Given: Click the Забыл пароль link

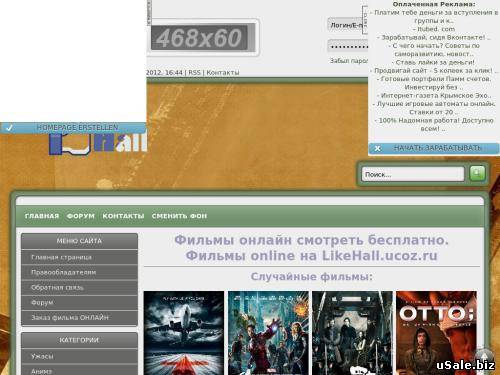Looking at the screenshot, I should (349, 61).
